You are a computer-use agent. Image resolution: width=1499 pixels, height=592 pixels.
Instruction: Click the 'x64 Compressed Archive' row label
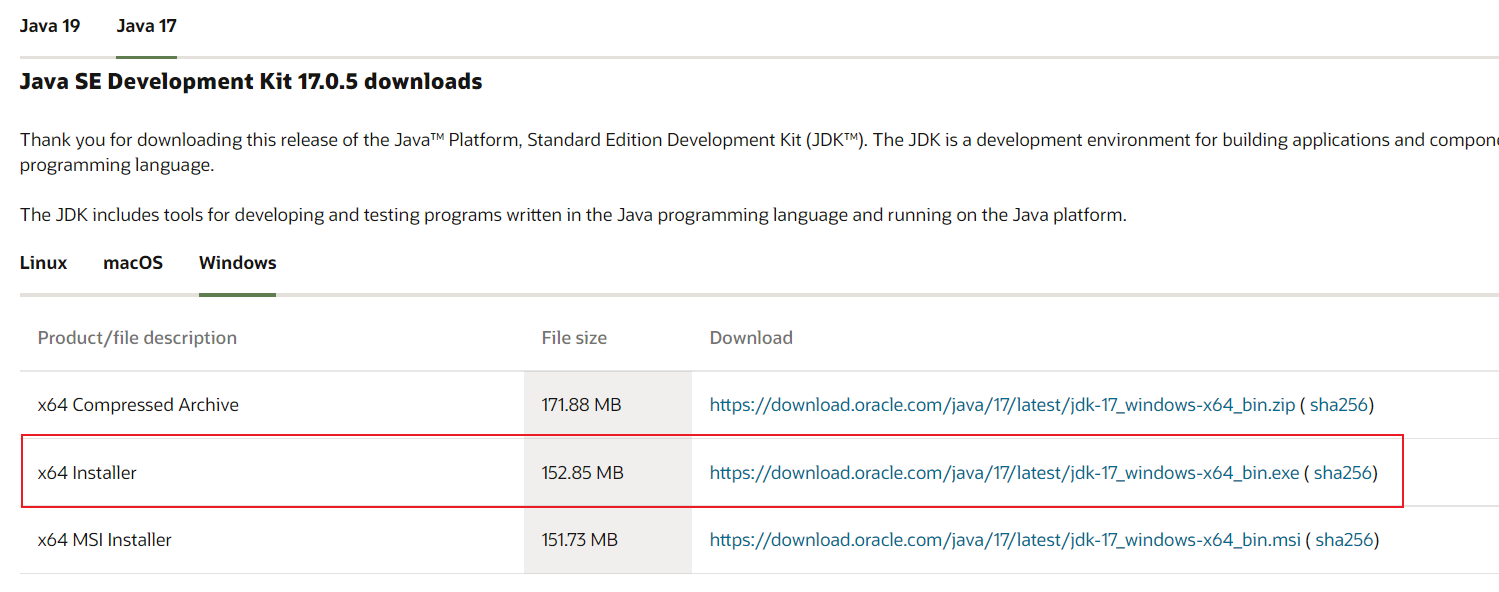tap(138, 405)
